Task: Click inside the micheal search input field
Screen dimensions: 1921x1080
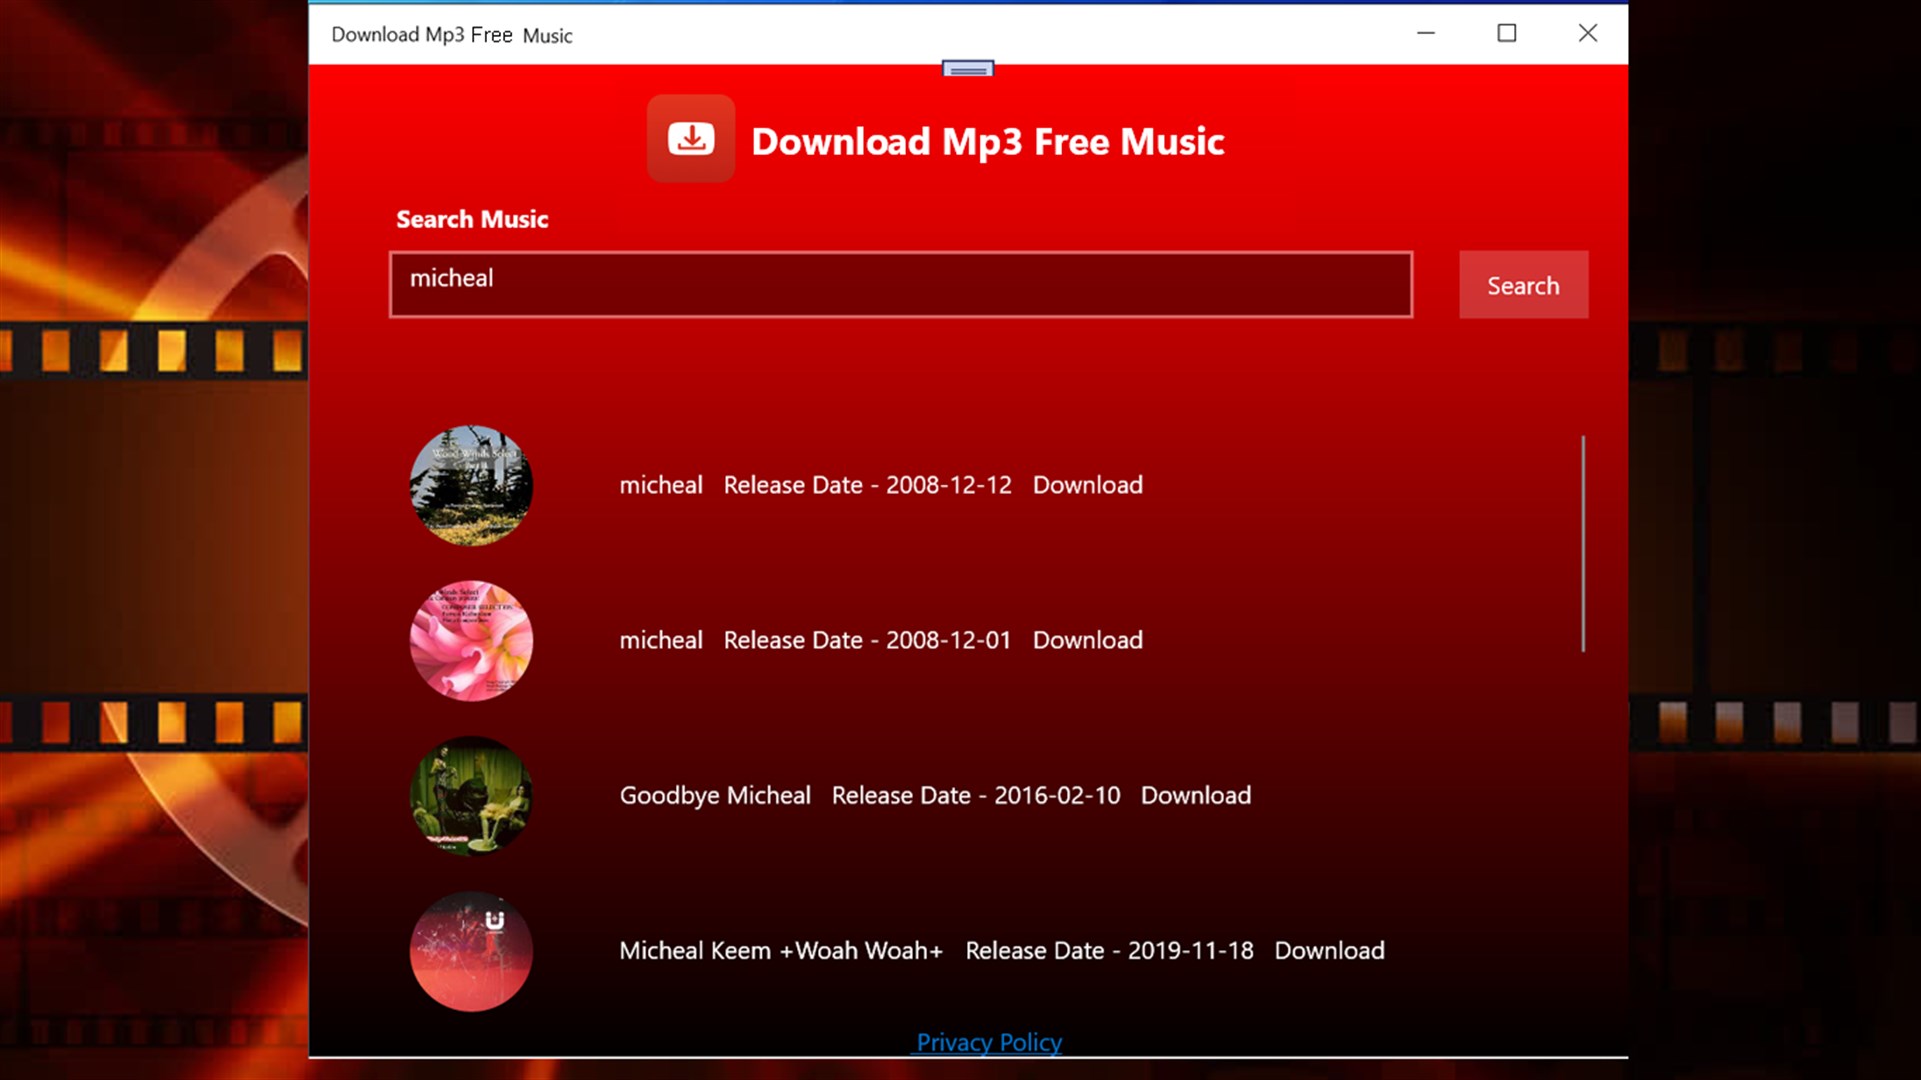Action: pos(900,284)
